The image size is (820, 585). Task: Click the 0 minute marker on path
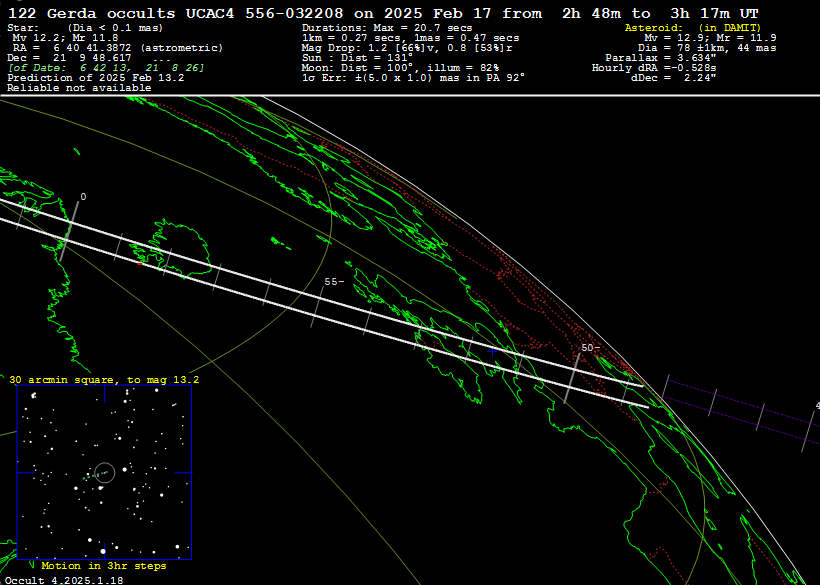click(x=83, y=197)
